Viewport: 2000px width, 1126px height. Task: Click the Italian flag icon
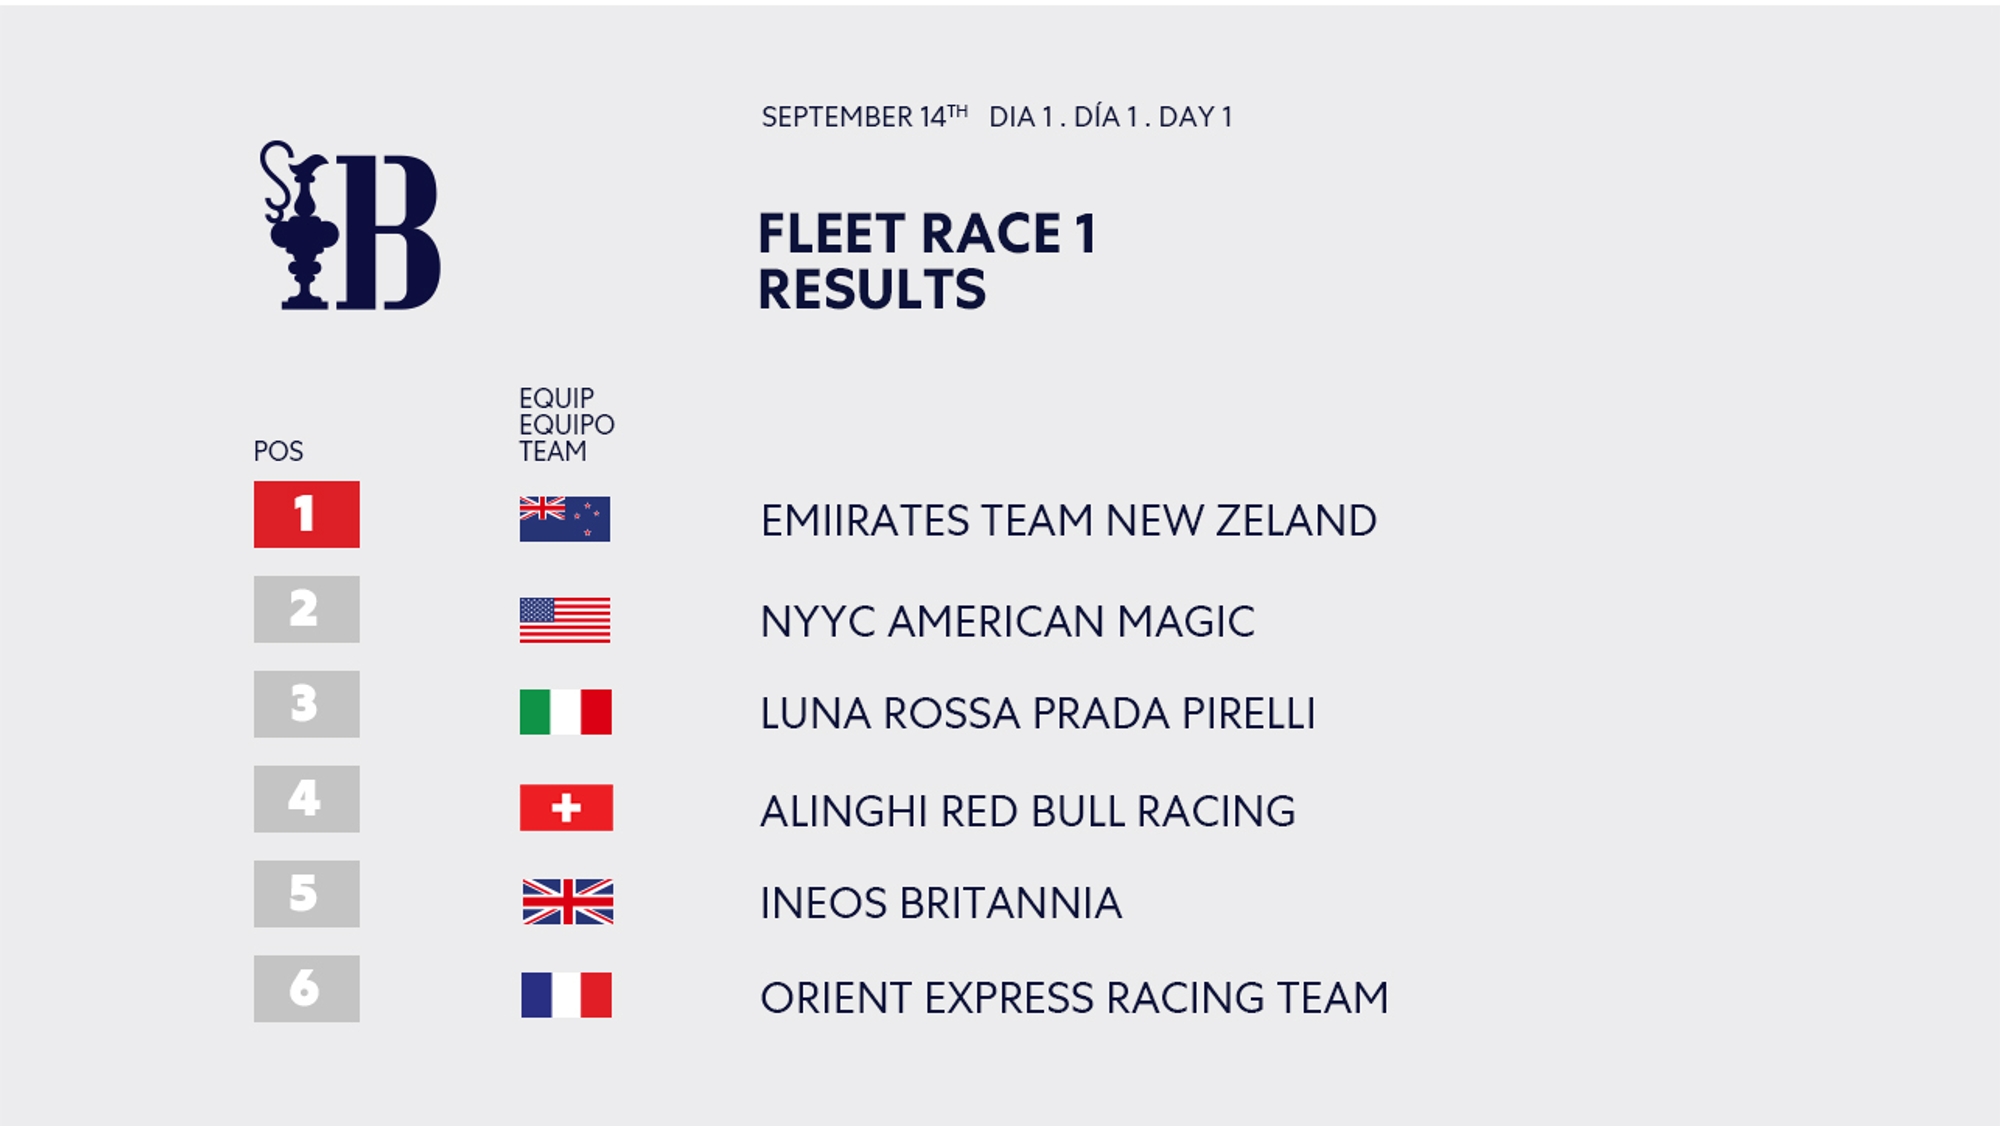pos(566,712)
